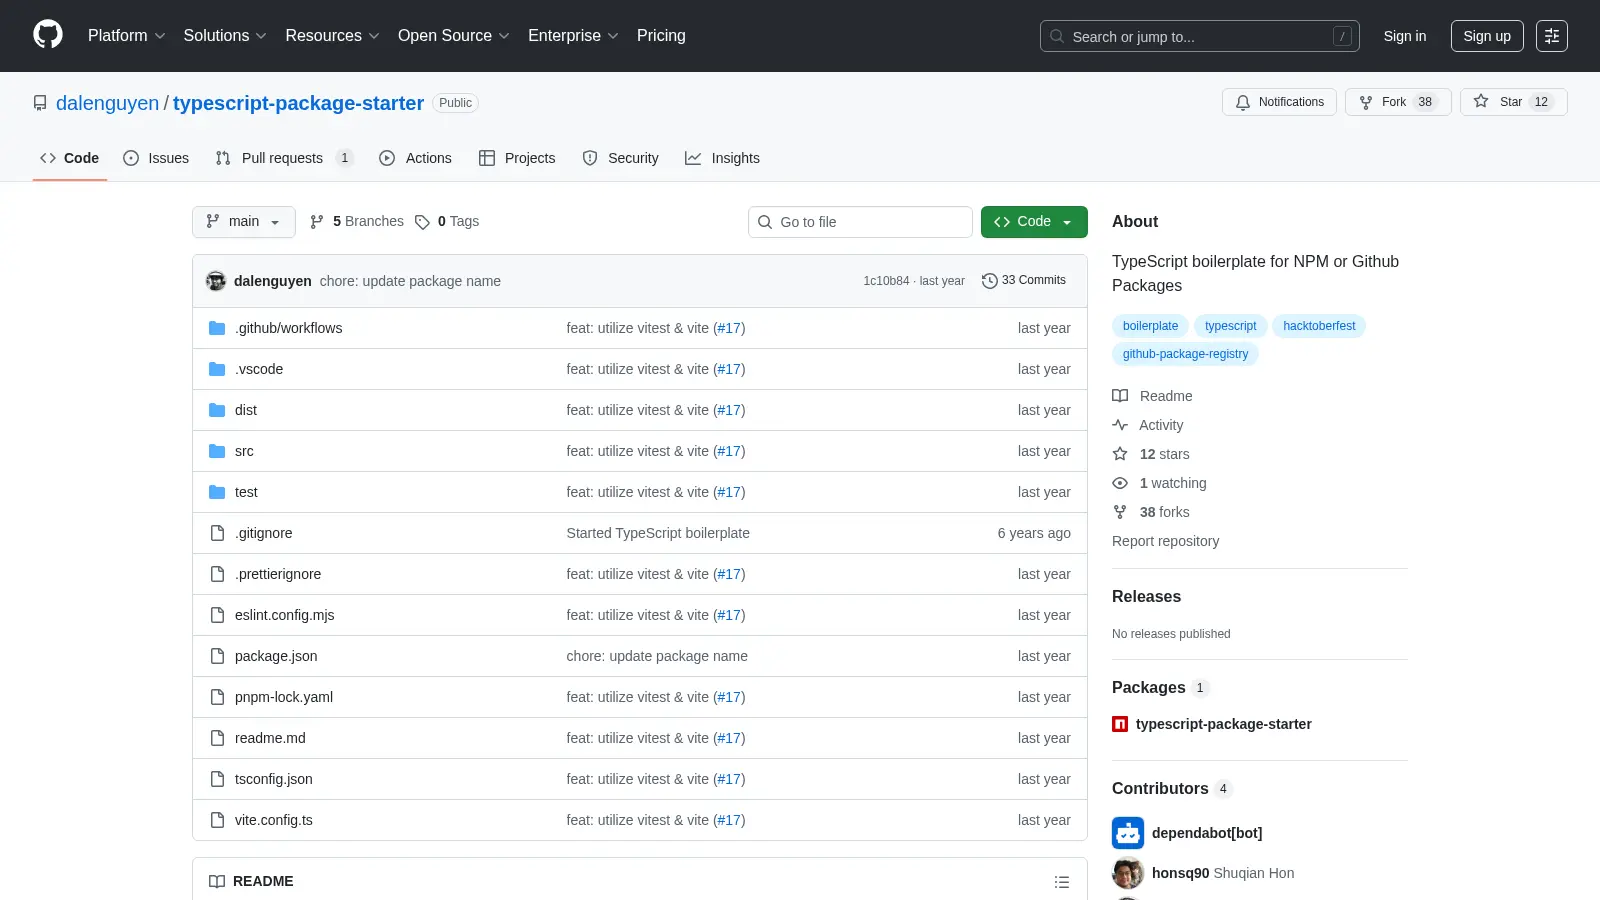Click the fork icon beside 38 forks
This screenshot has height=900, width=1600.
1120,512
